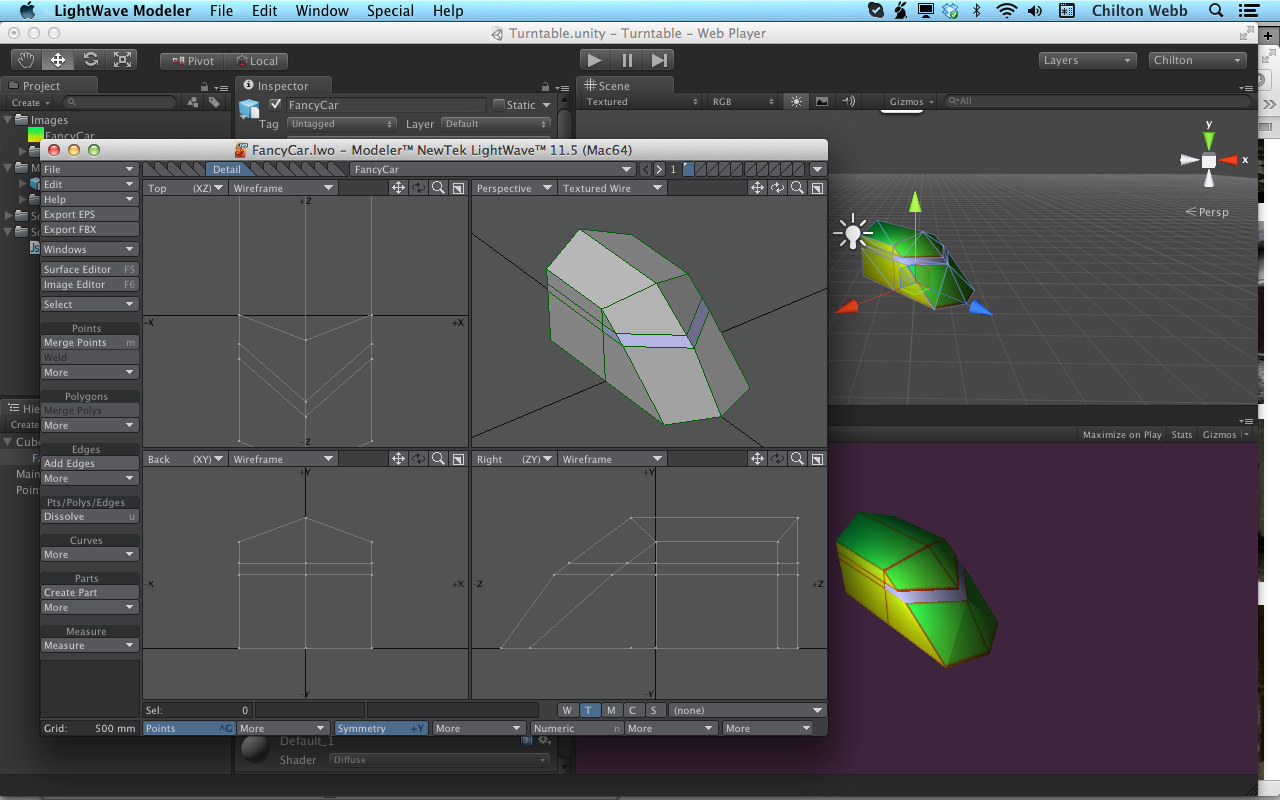This screenshot has width=1280, height=800.
Task: Toggle FancyCar active checkbox in Inspector
Action: click(276, 105)
